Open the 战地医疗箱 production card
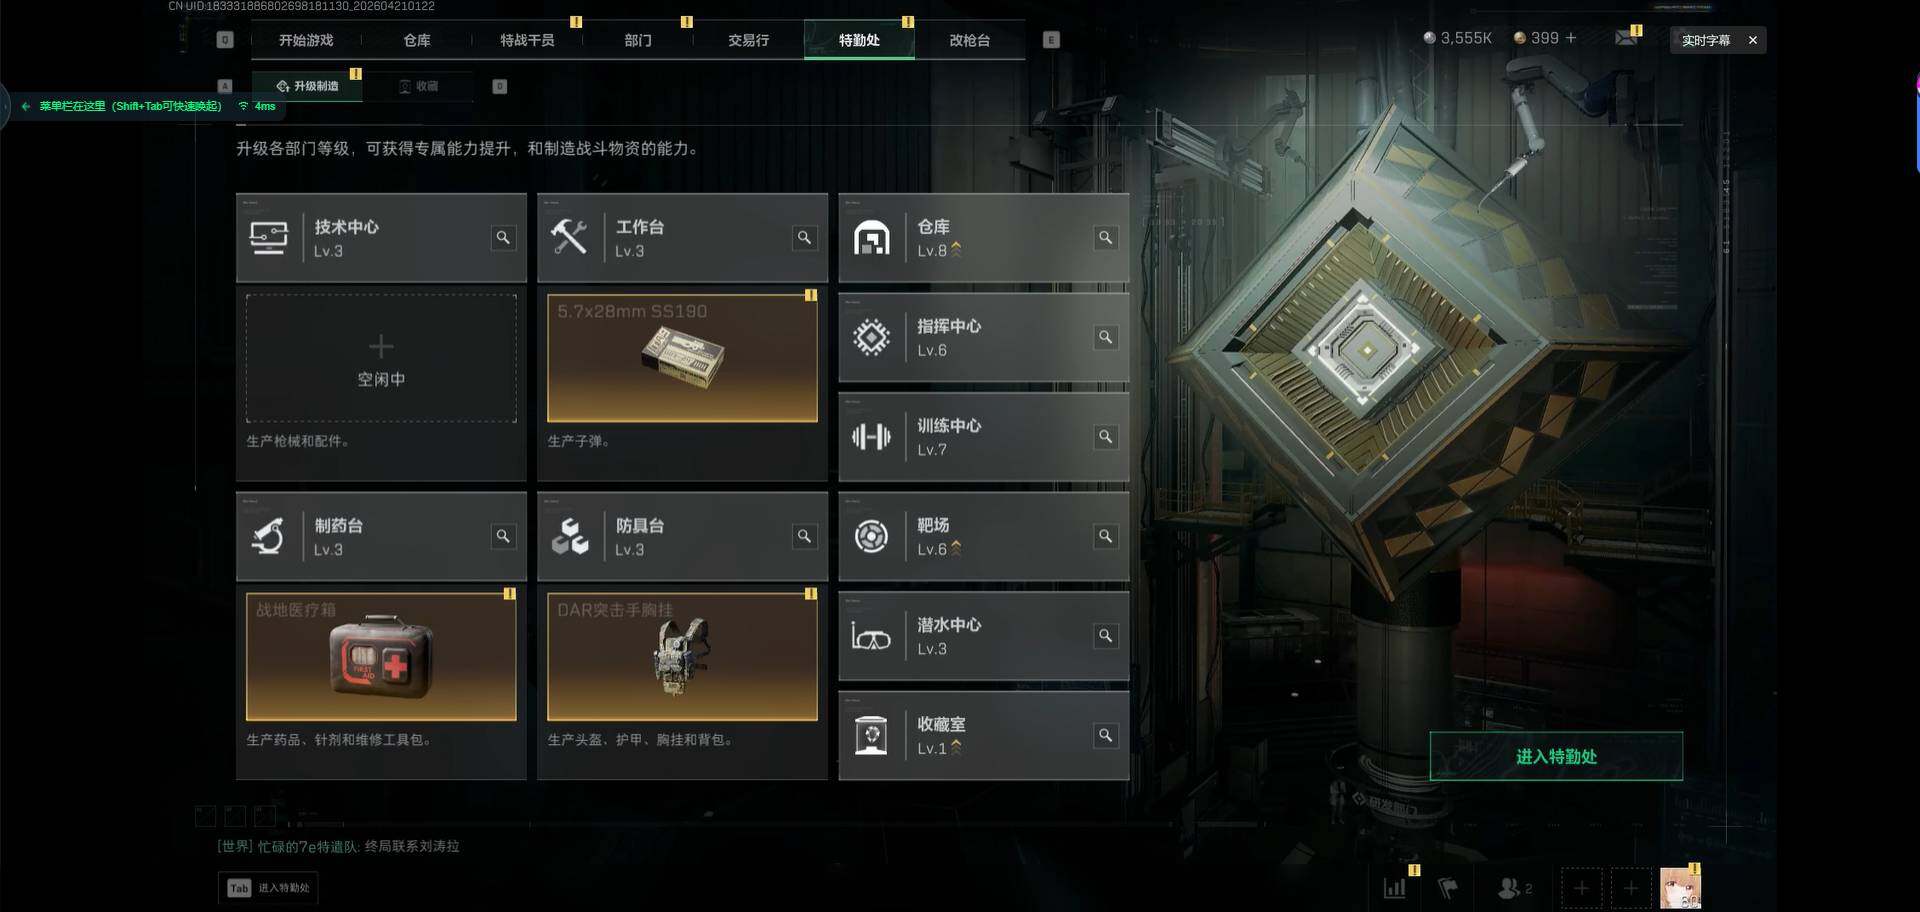The height and width of the screenshot is (912, 1920). point(381,657)
